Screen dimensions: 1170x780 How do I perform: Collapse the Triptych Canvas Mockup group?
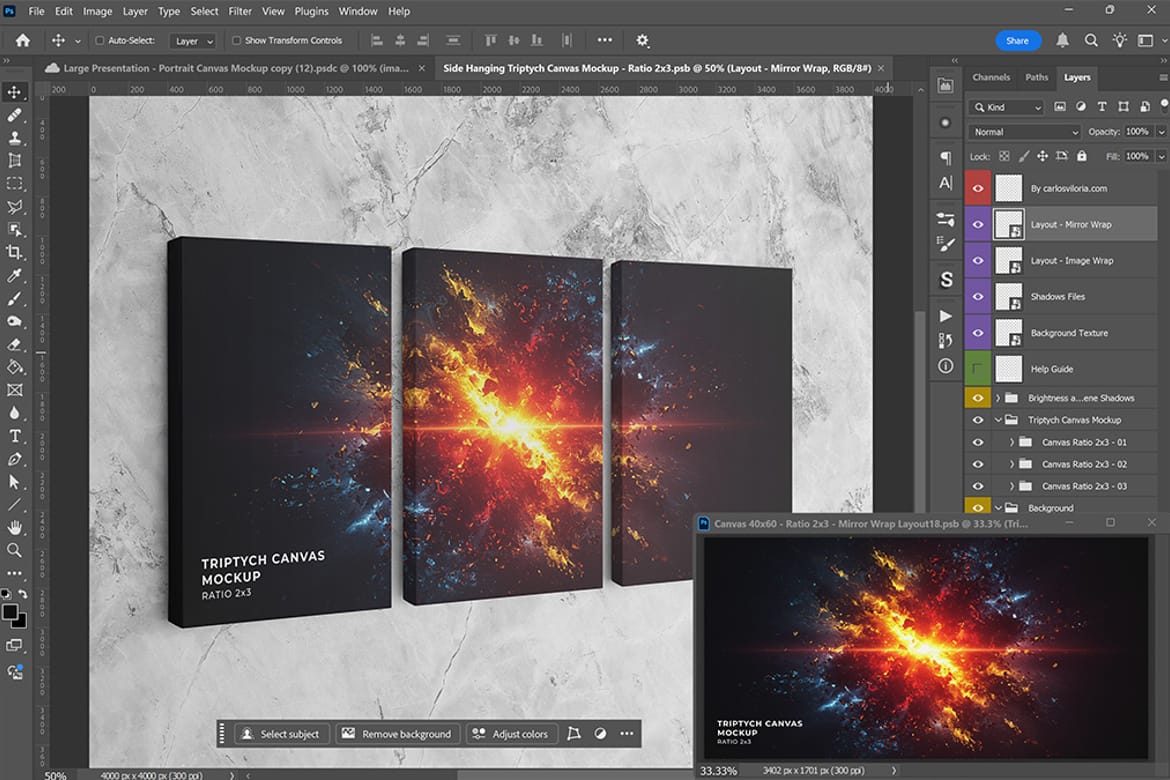point(998,420)
